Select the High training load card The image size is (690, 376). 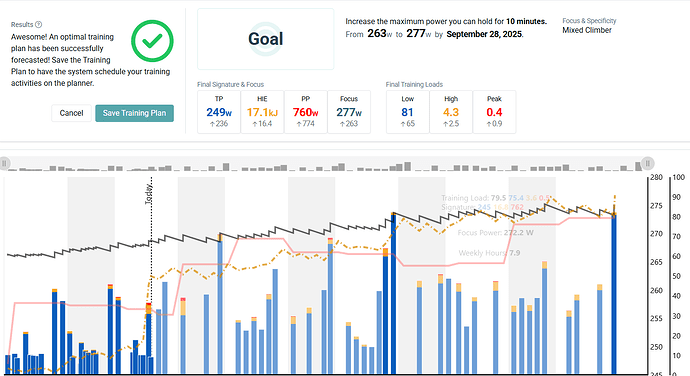coord(451,112)
